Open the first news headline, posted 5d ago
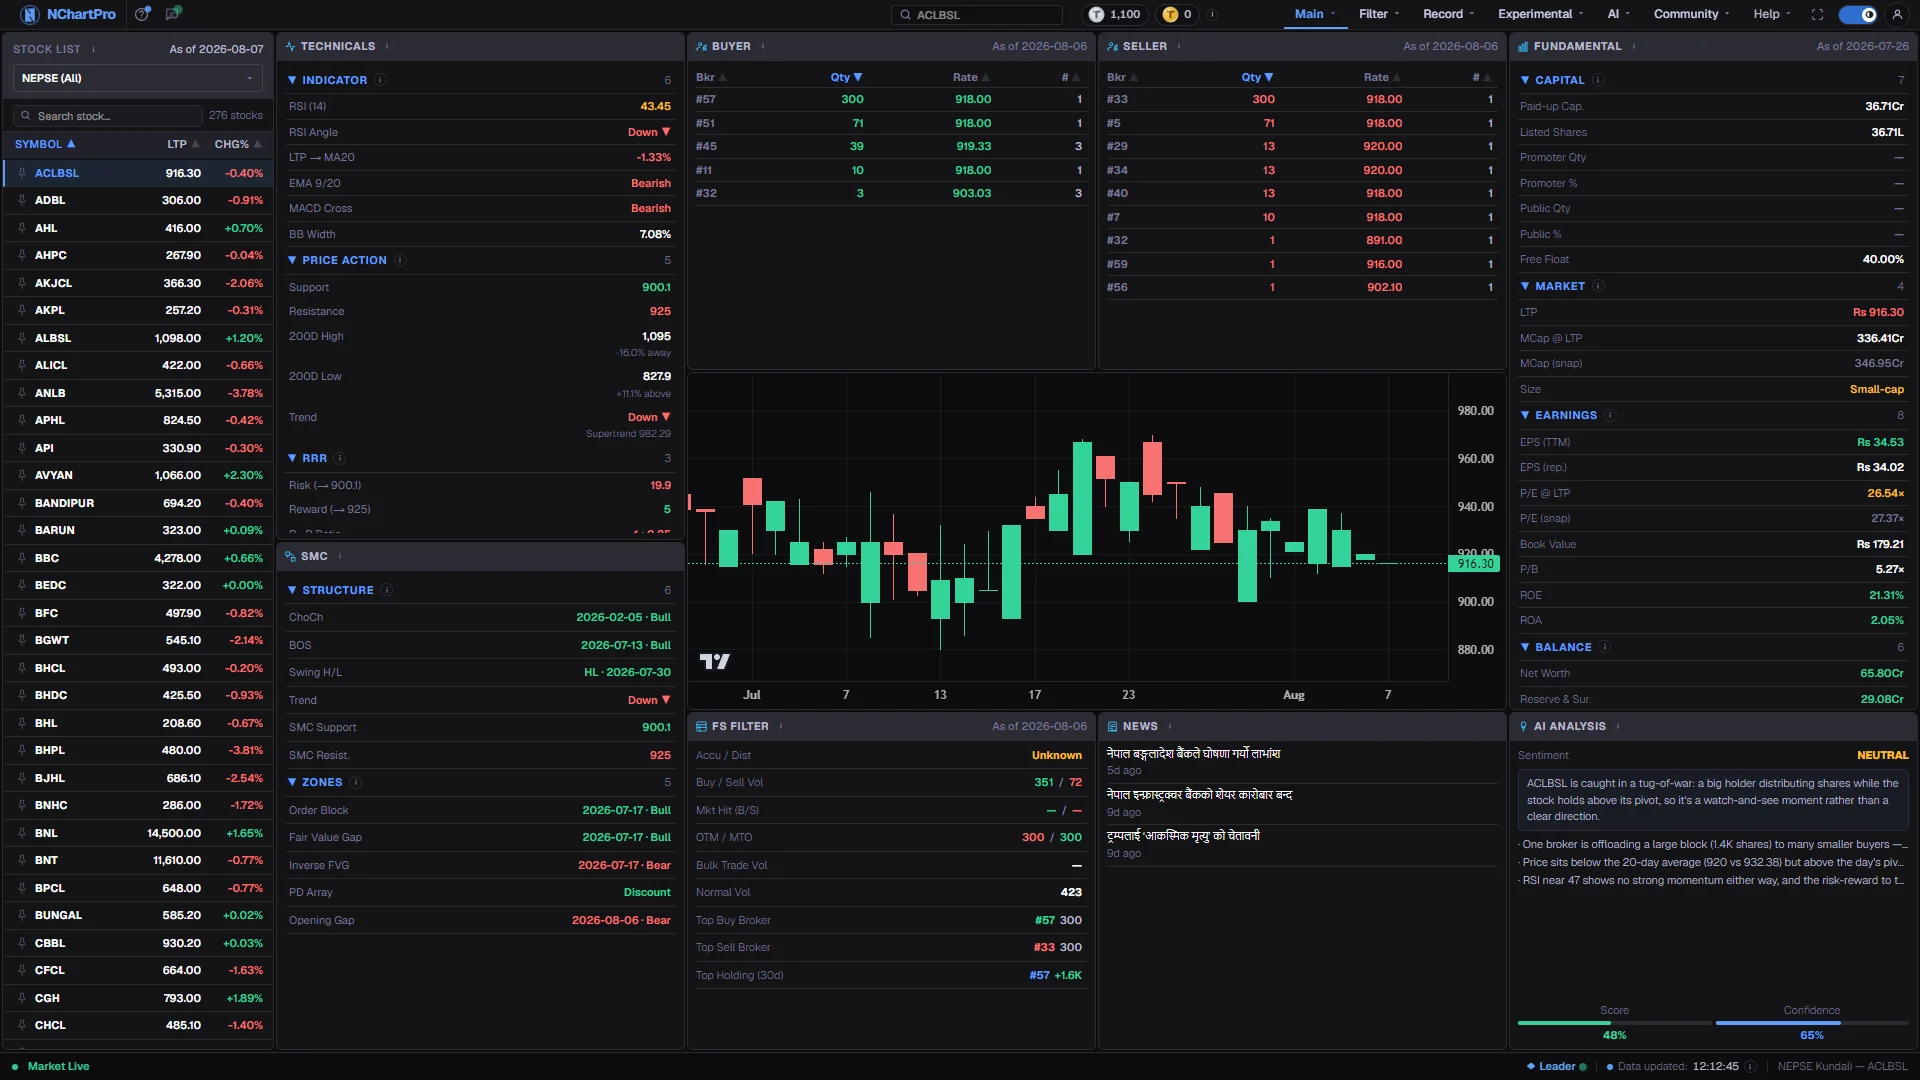 click(x=1193, y=754)
